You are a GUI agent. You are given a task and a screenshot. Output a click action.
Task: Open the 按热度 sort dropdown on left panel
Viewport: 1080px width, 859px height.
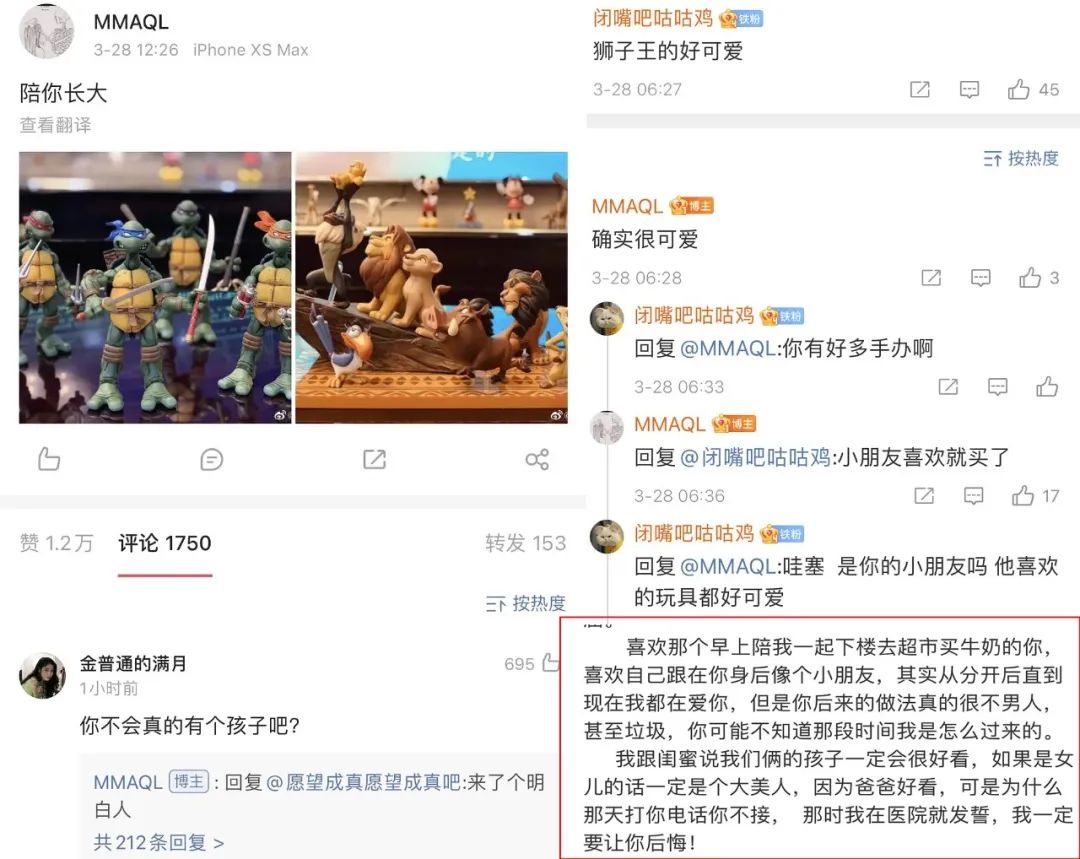tap(526, 603)
